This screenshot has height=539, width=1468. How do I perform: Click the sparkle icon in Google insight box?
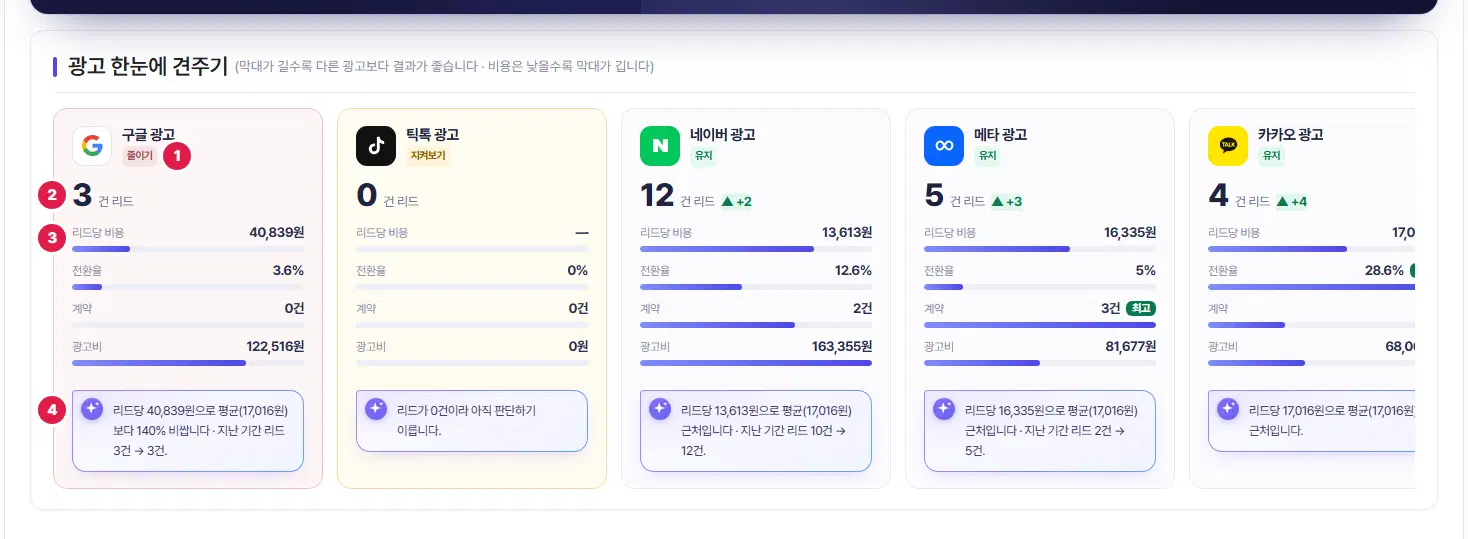92,408
